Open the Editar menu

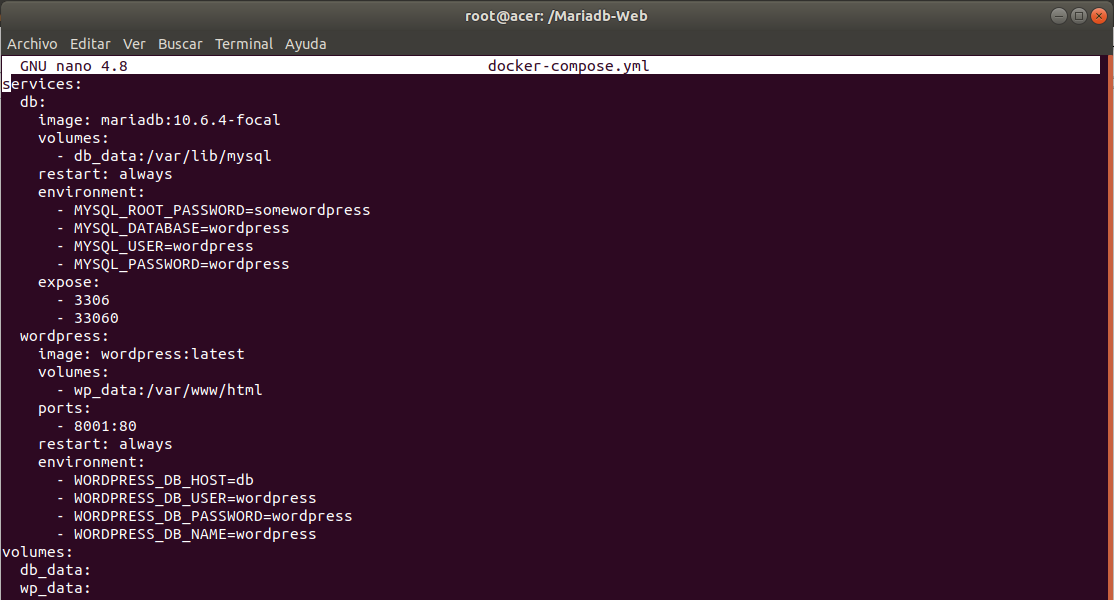click(90, 44)
